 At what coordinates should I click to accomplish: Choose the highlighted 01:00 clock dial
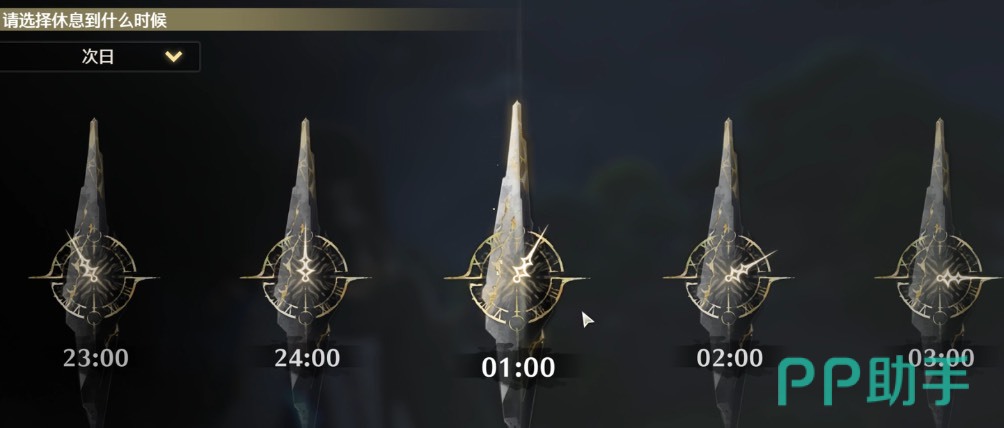pos(517,277)
